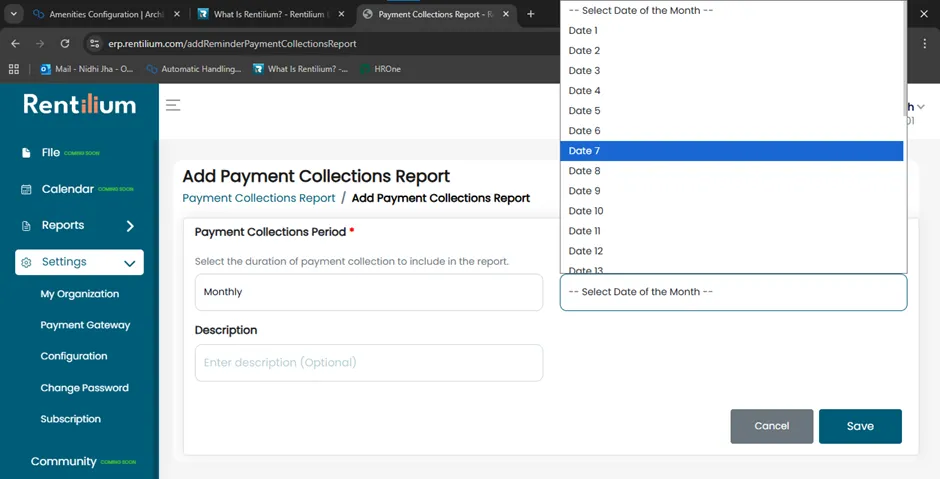The height and width of the screenshot is (479, 940).
Task: Open Chrome three-dot menu
Action: [x=924, y=44]
